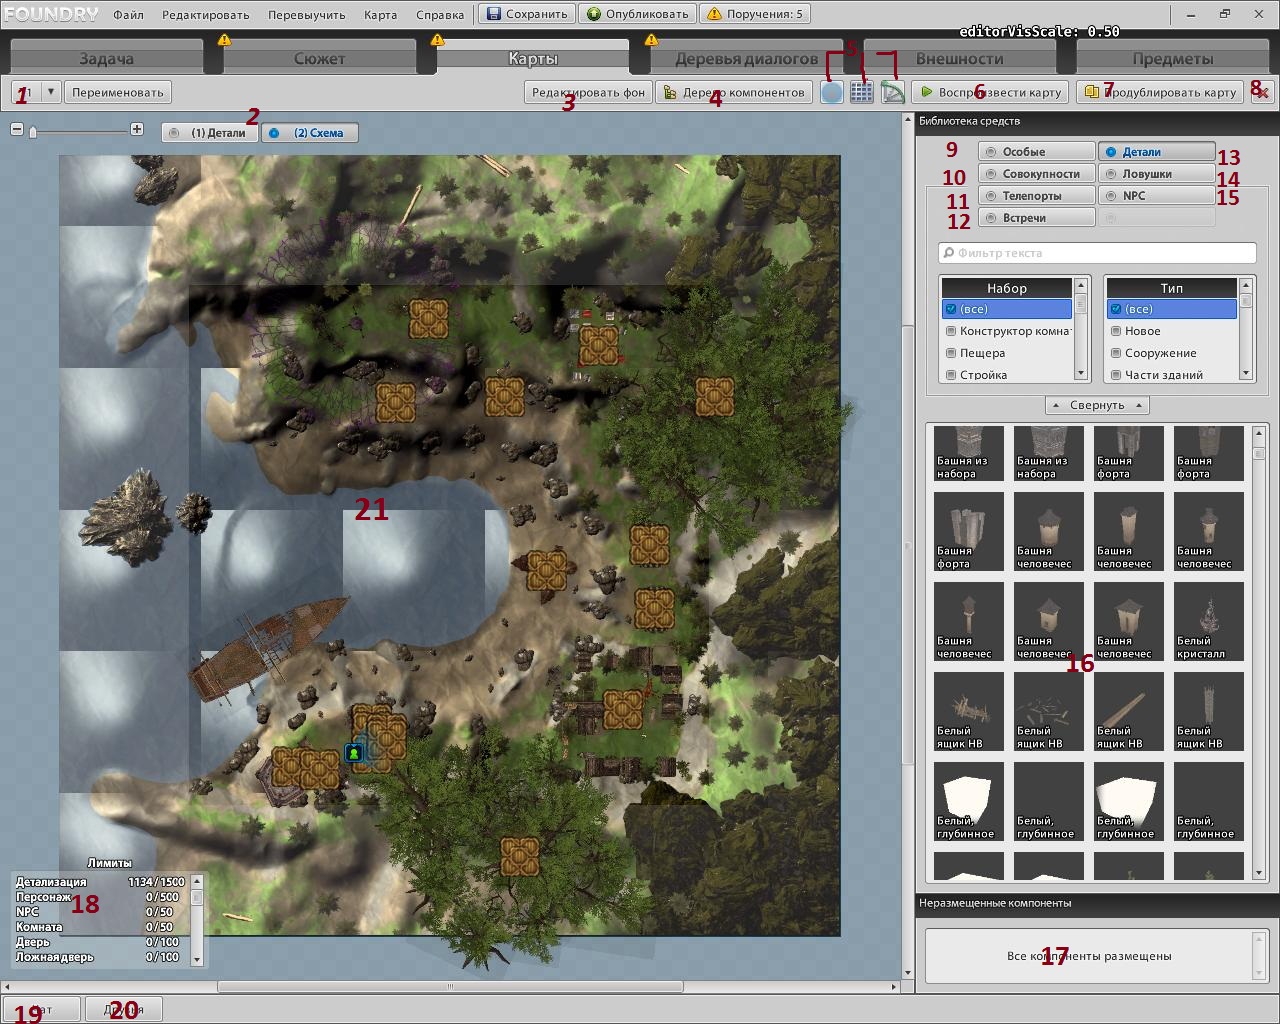Click the Белый кристалл asset thumbnail
The image size is (1280, 1024).
pos(1208,621)
